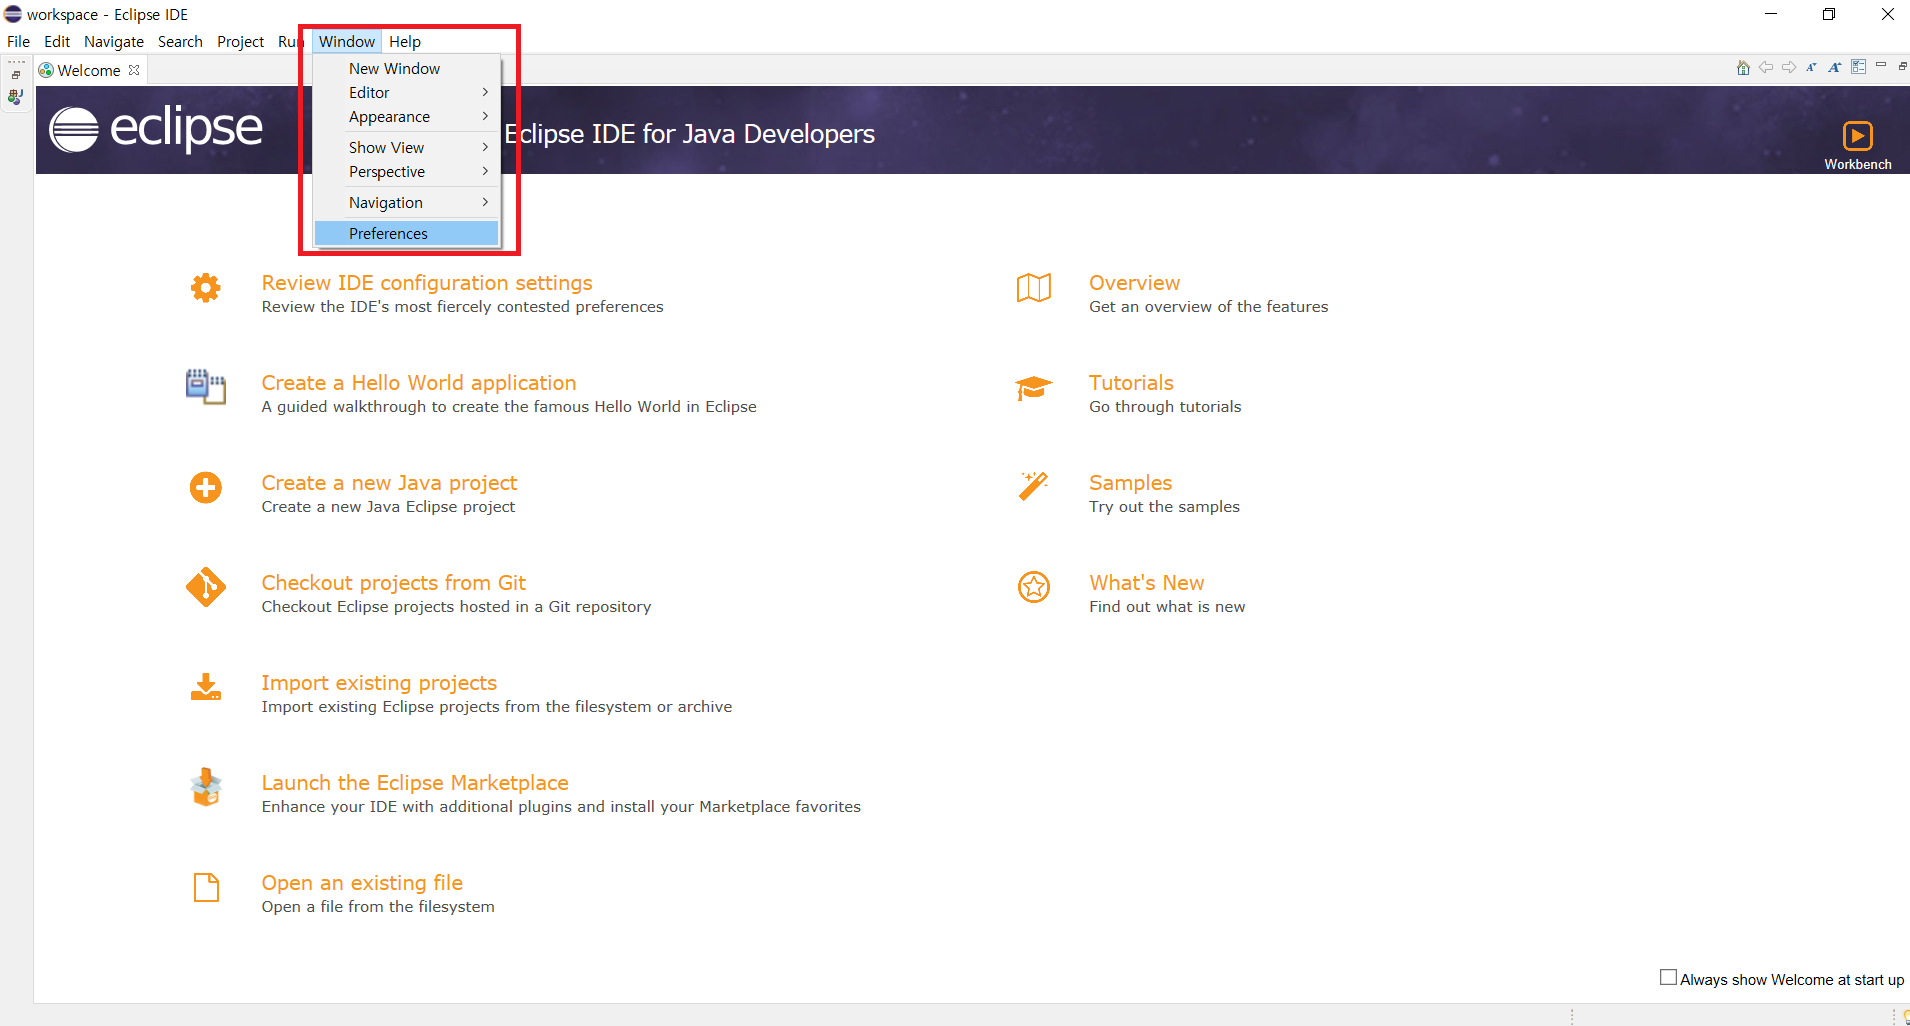1910x1026 pixels.
Task: Expand the Editor submenu
Action: coord(406,93)
